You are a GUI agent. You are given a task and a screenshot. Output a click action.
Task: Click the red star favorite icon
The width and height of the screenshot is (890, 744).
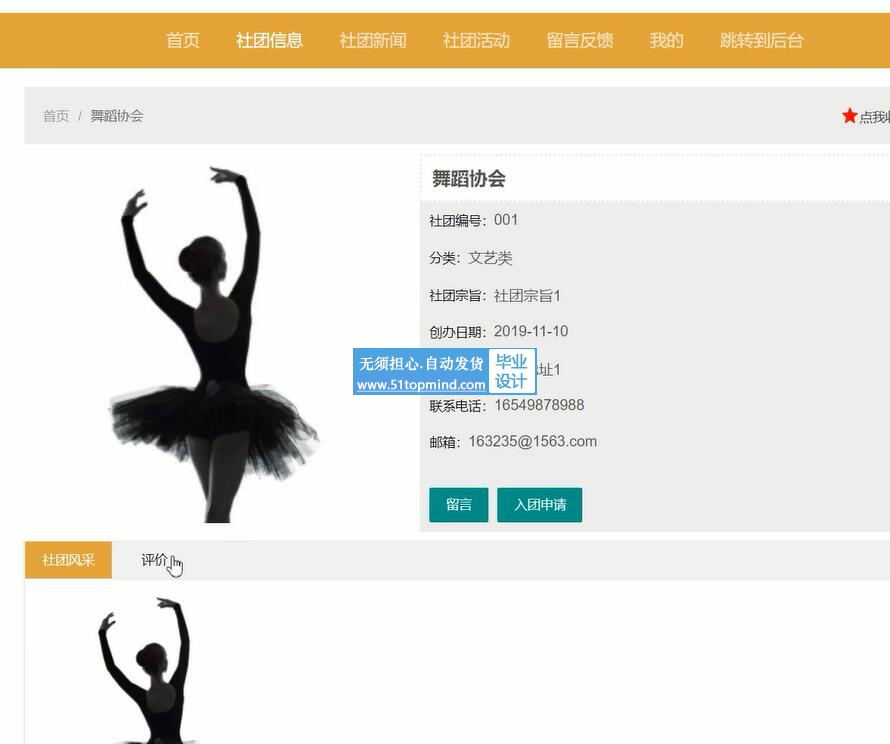[x=849, y=116]
